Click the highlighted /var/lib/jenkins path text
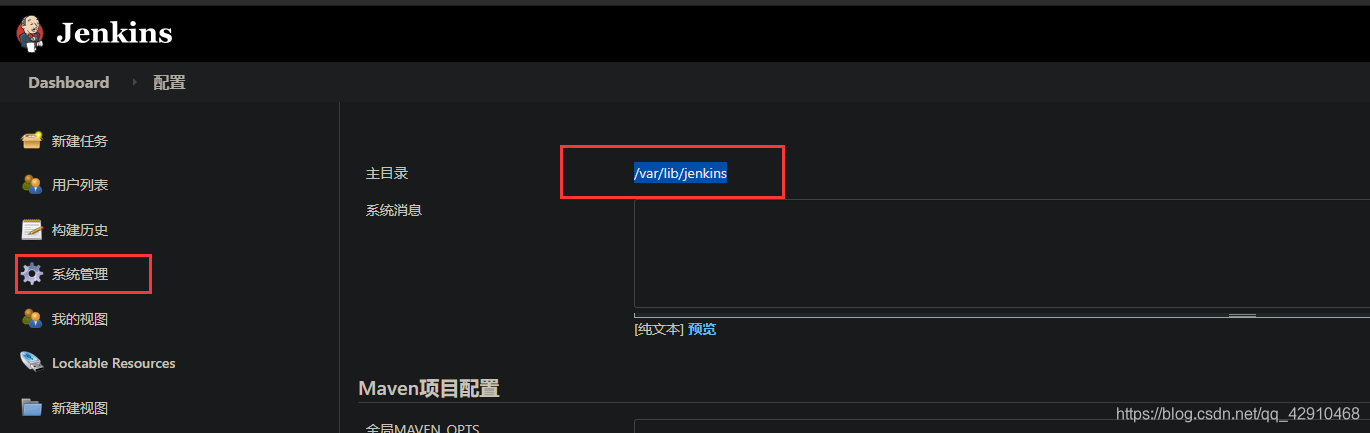Viewport: 1370px width, 433px height. click(681, 173)
